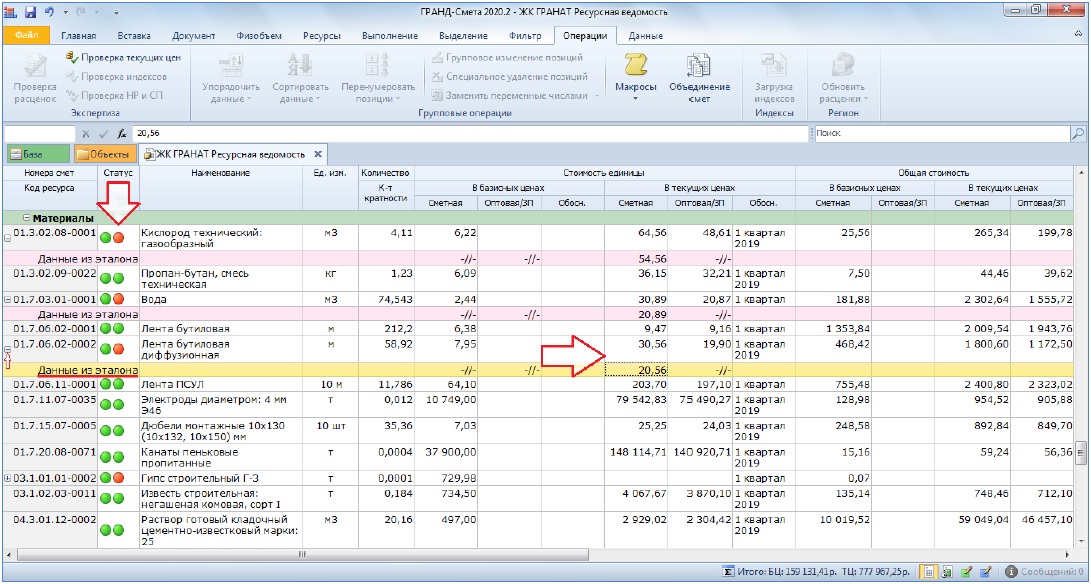Open the Выделение ribbon tab
Screen dimensions: 1091x584
(463, 36)
